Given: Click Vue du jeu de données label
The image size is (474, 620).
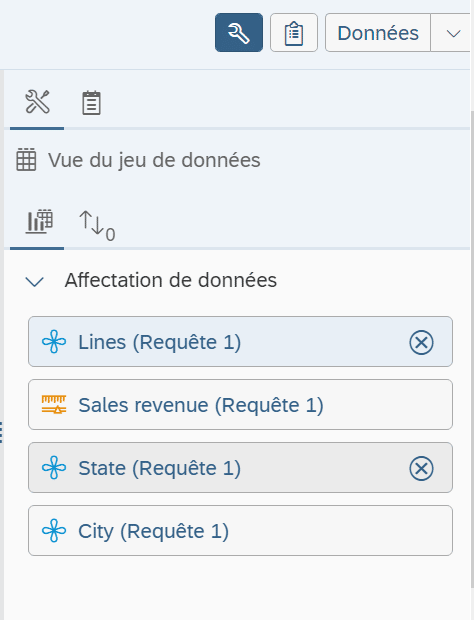Looking at the screenshot, I should coord(154,160).
